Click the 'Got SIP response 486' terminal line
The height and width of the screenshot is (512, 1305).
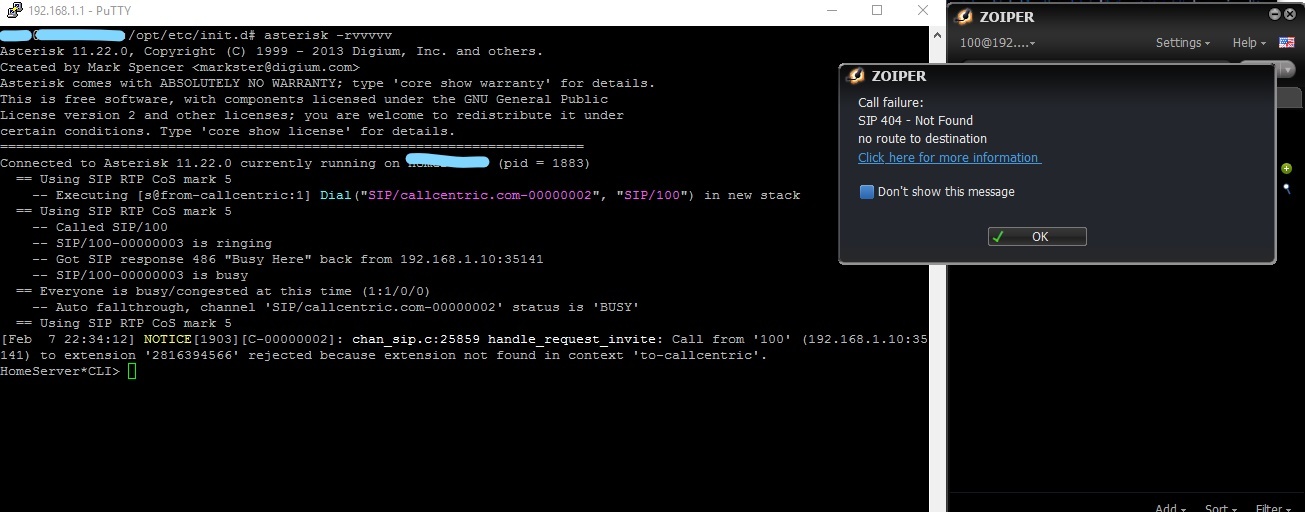pos(288,259)
